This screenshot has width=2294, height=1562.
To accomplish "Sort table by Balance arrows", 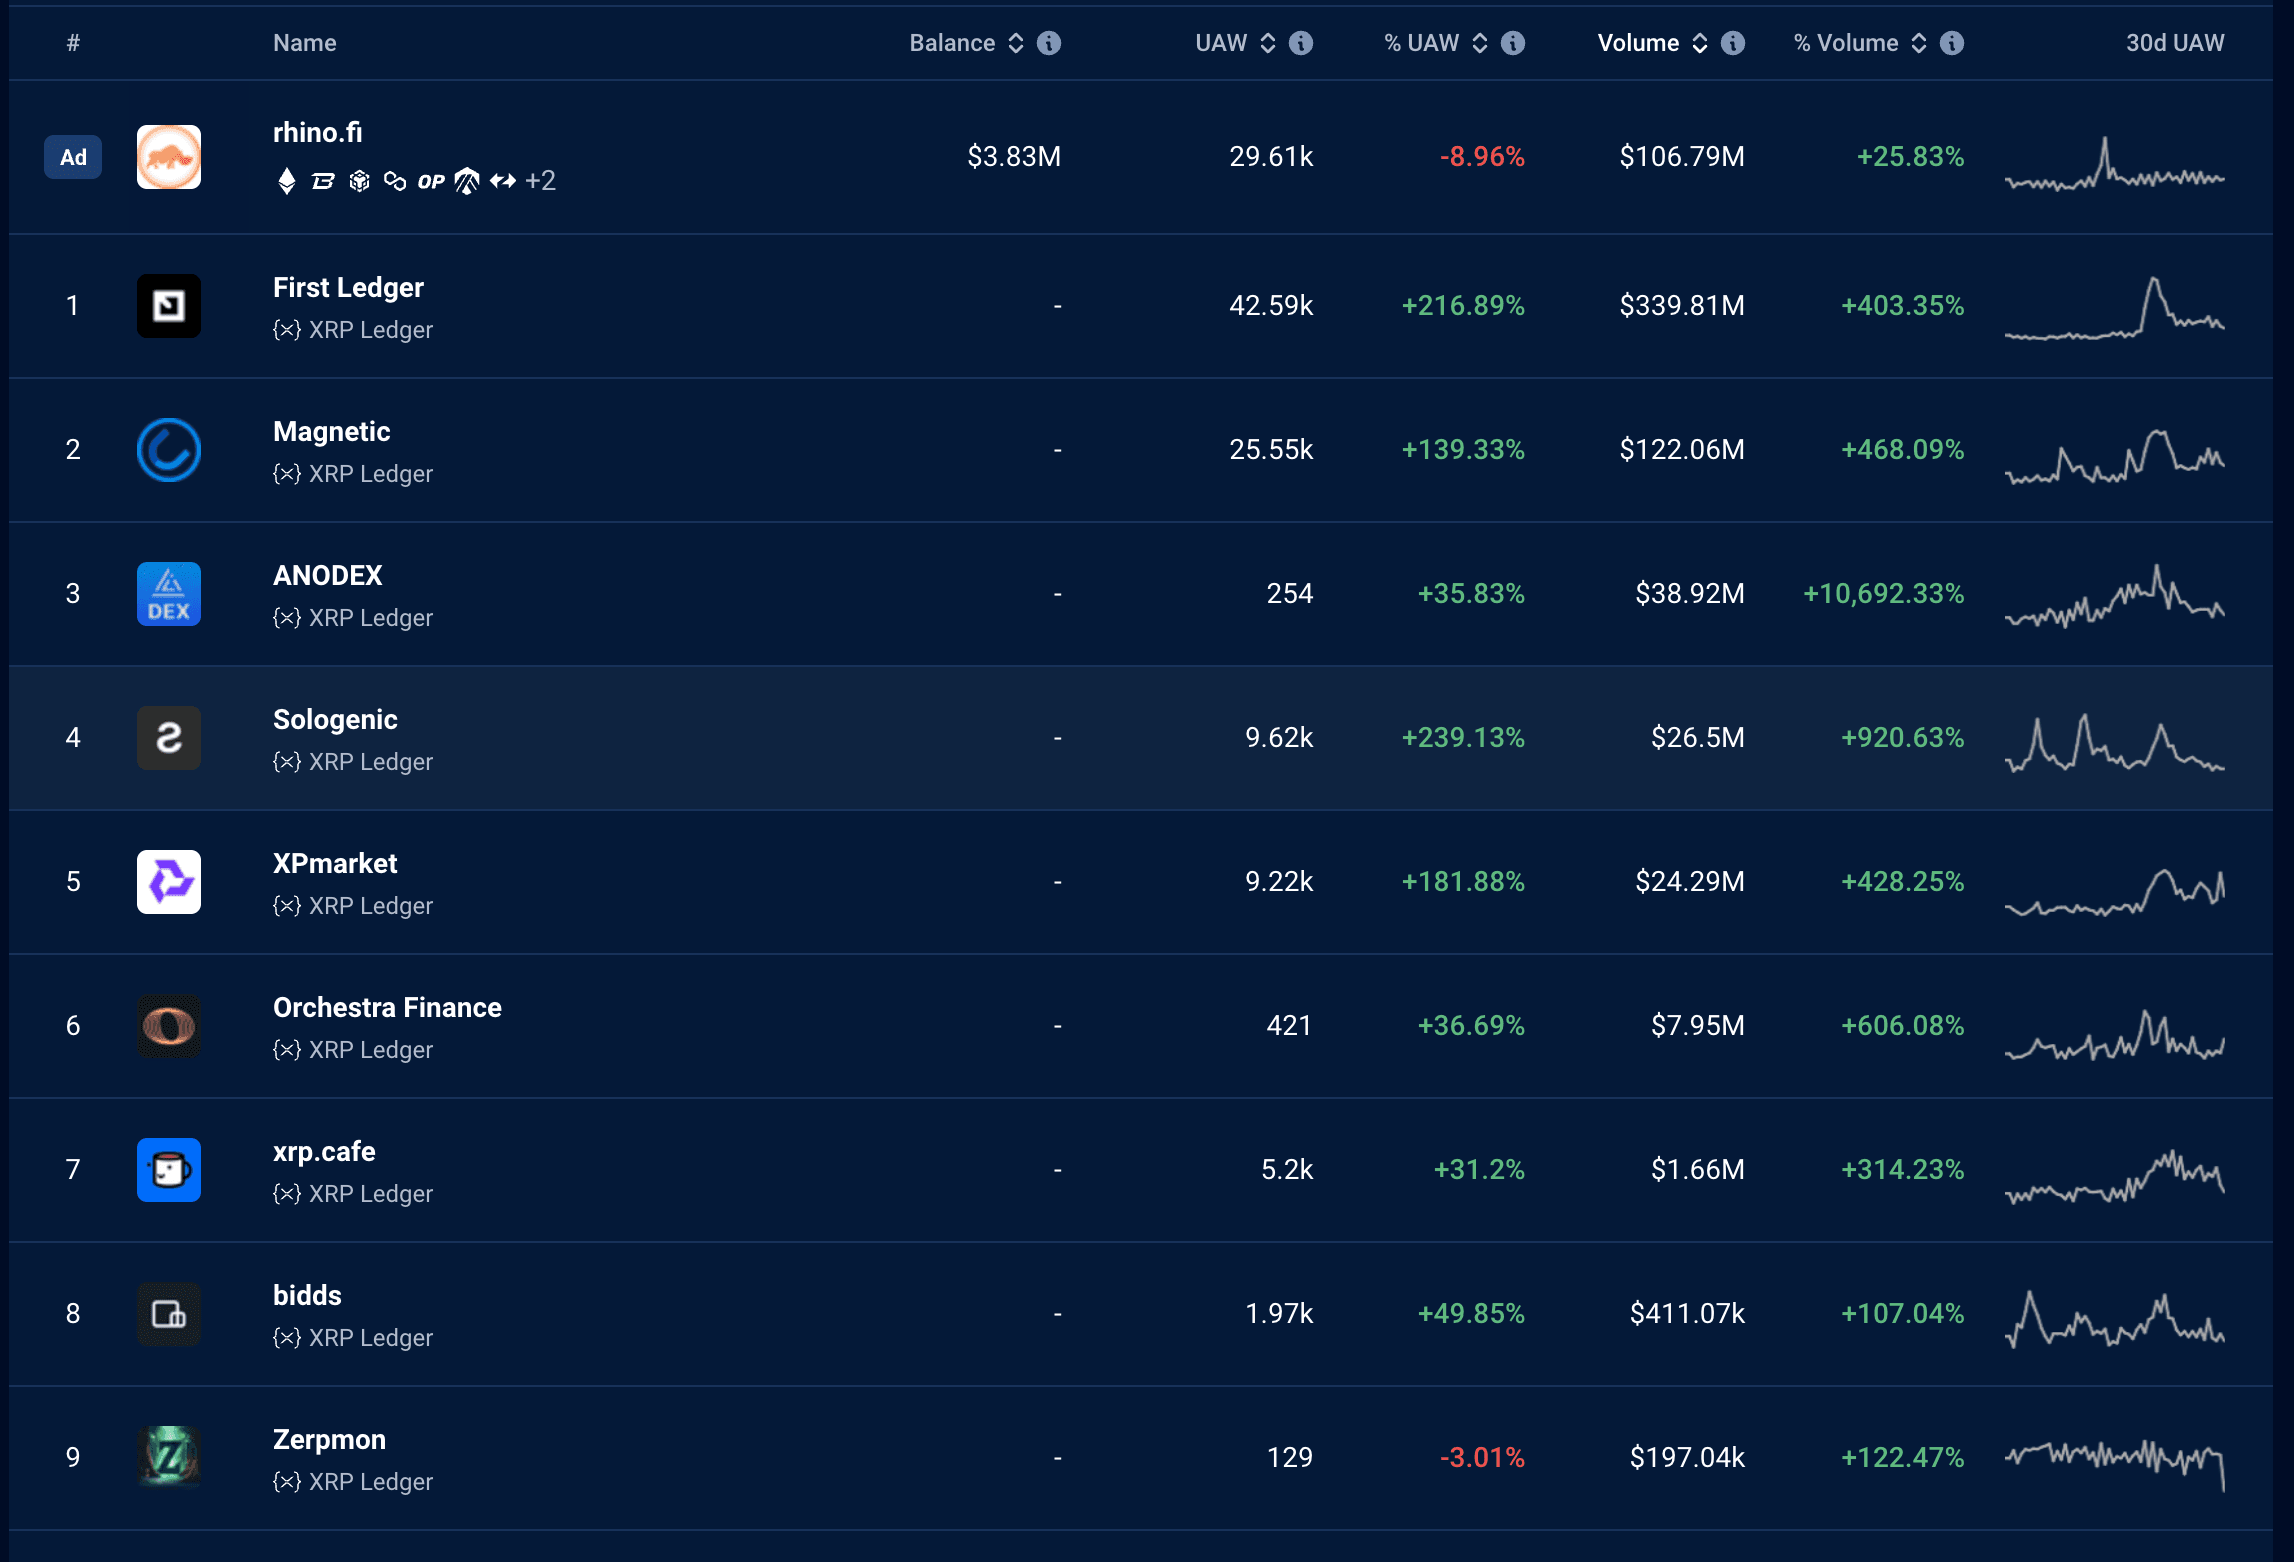I will pyautogui.click(x=1016, y=43).
